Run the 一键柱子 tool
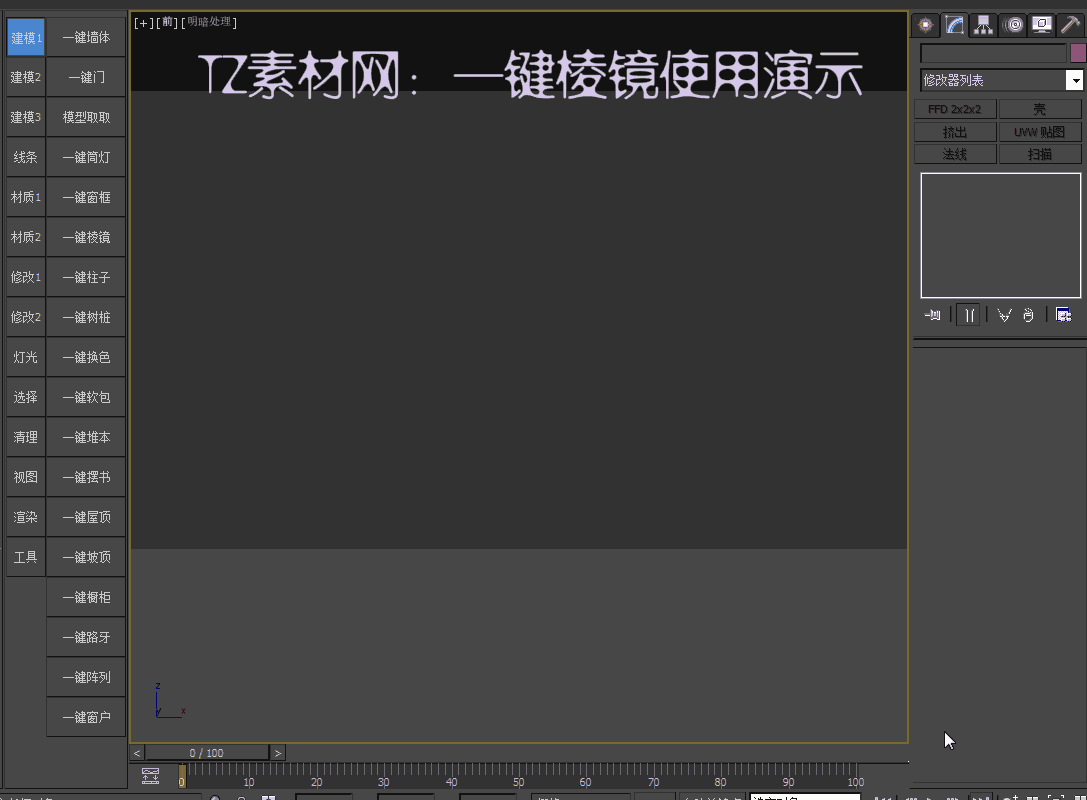Image resolution: width=1087 pixels, height=800 pixels. click(86, 277)
